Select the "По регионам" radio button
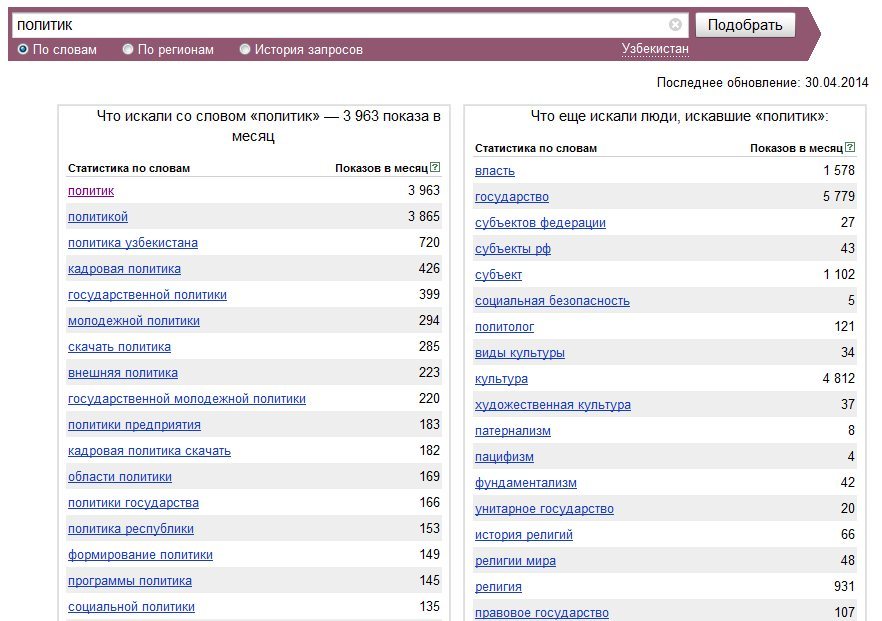This screenshot has height=621, width=882. [128, 50]
